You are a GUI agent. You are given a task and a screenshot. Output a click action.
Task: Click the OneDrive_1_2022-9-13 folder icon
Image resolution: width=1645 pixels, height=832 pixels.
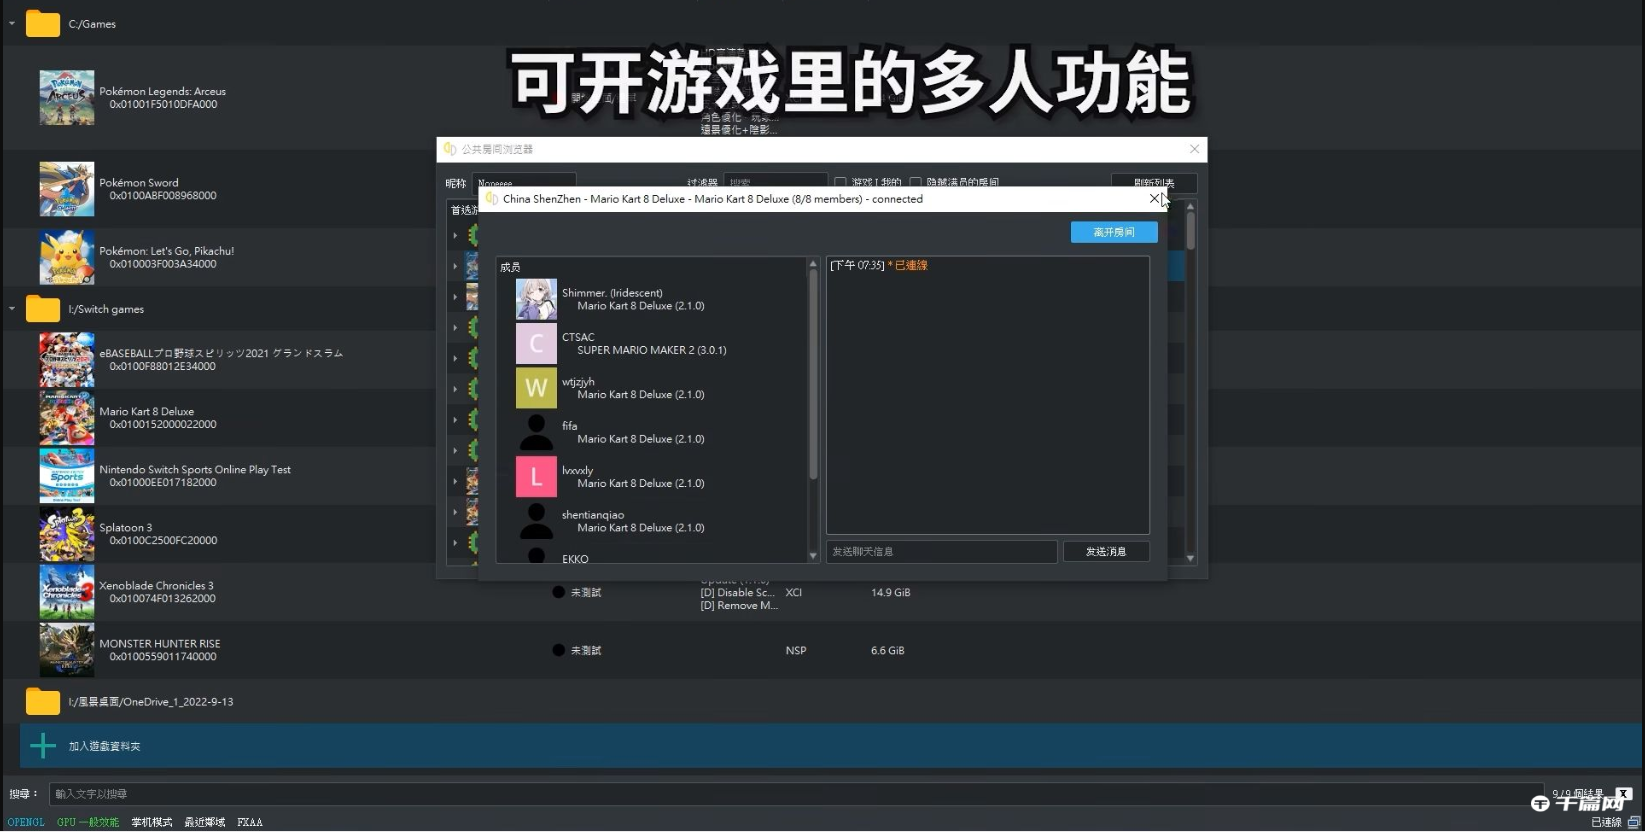(43, 701)
